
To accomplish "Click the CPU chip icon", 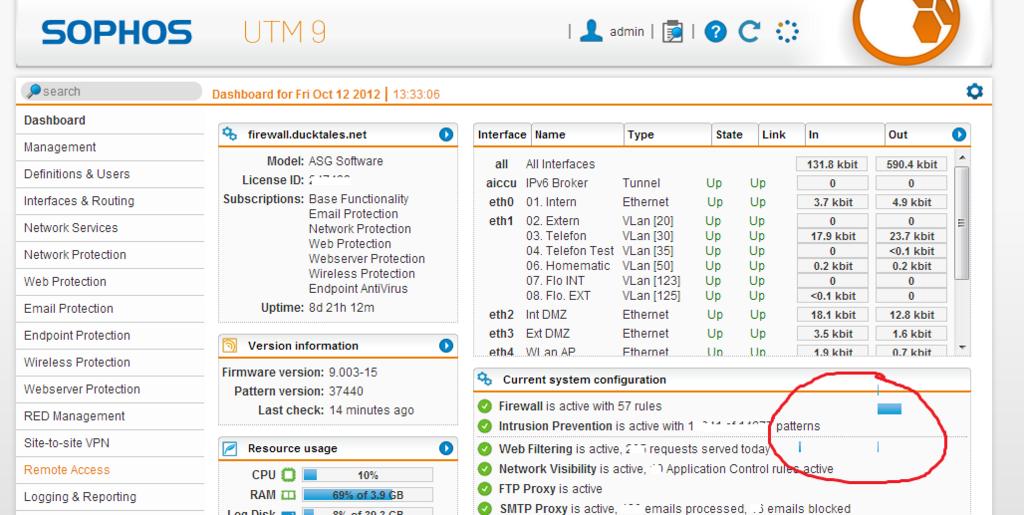I will tap(289, 475).
